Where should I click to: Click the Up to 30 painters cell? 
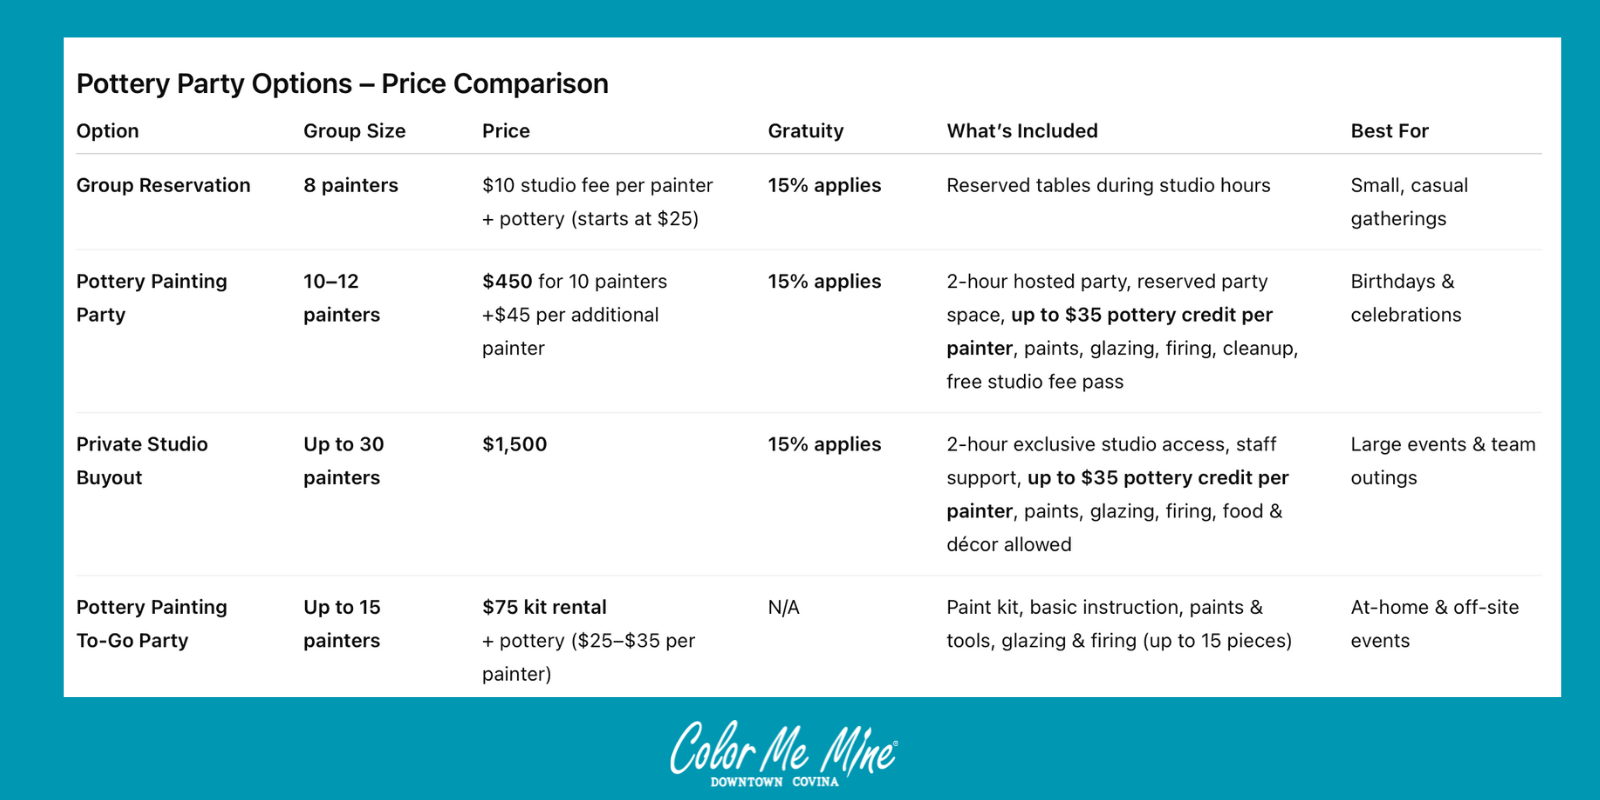[x=343, y=461]
